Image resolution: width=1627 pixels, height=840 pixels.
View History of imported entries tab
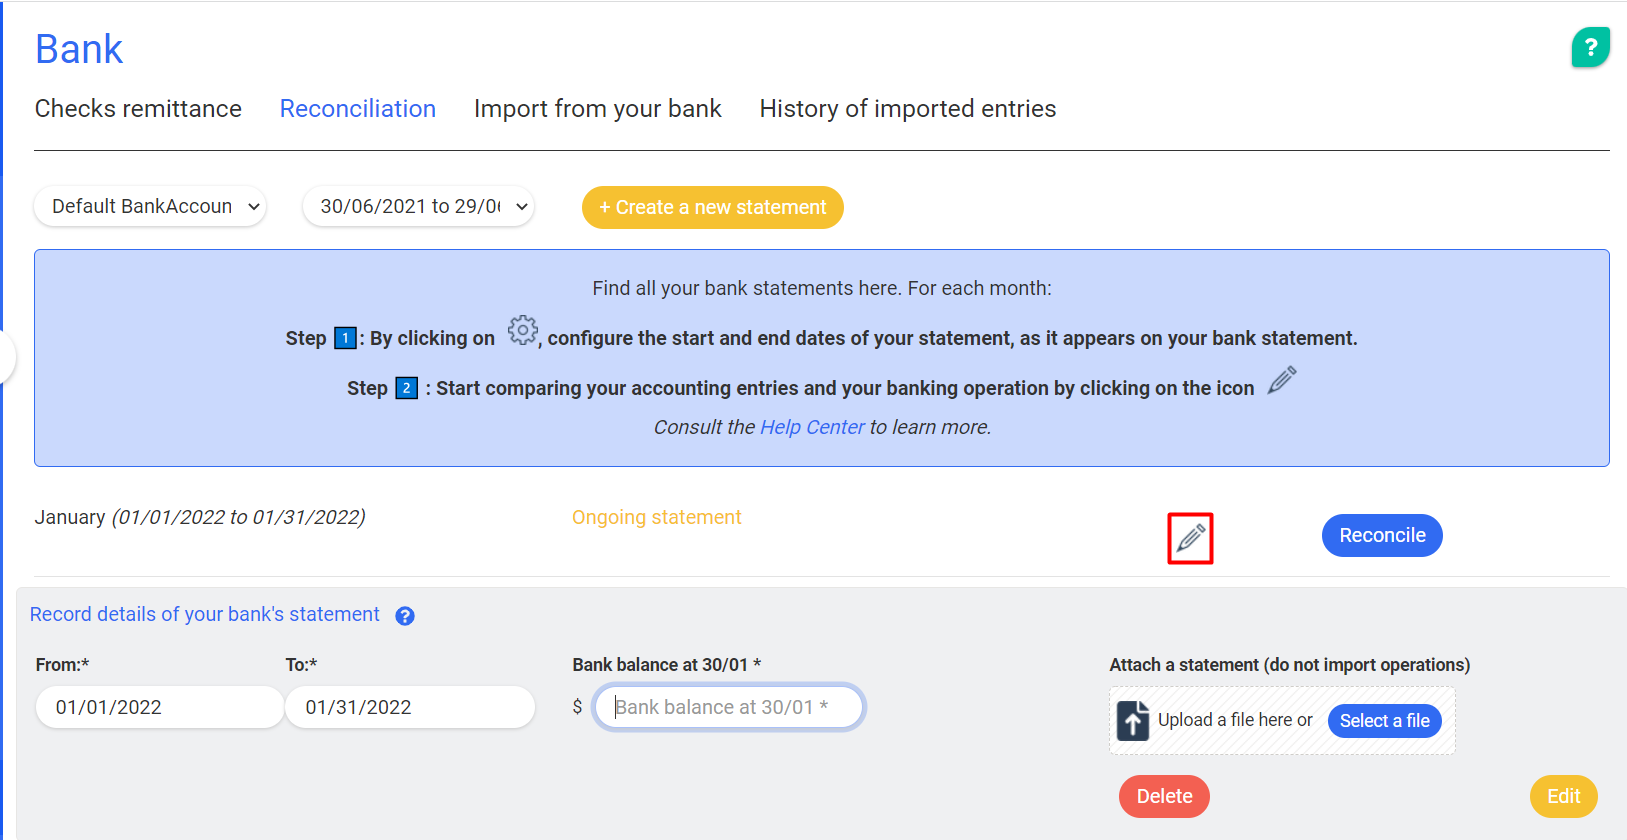pos(907,109)
